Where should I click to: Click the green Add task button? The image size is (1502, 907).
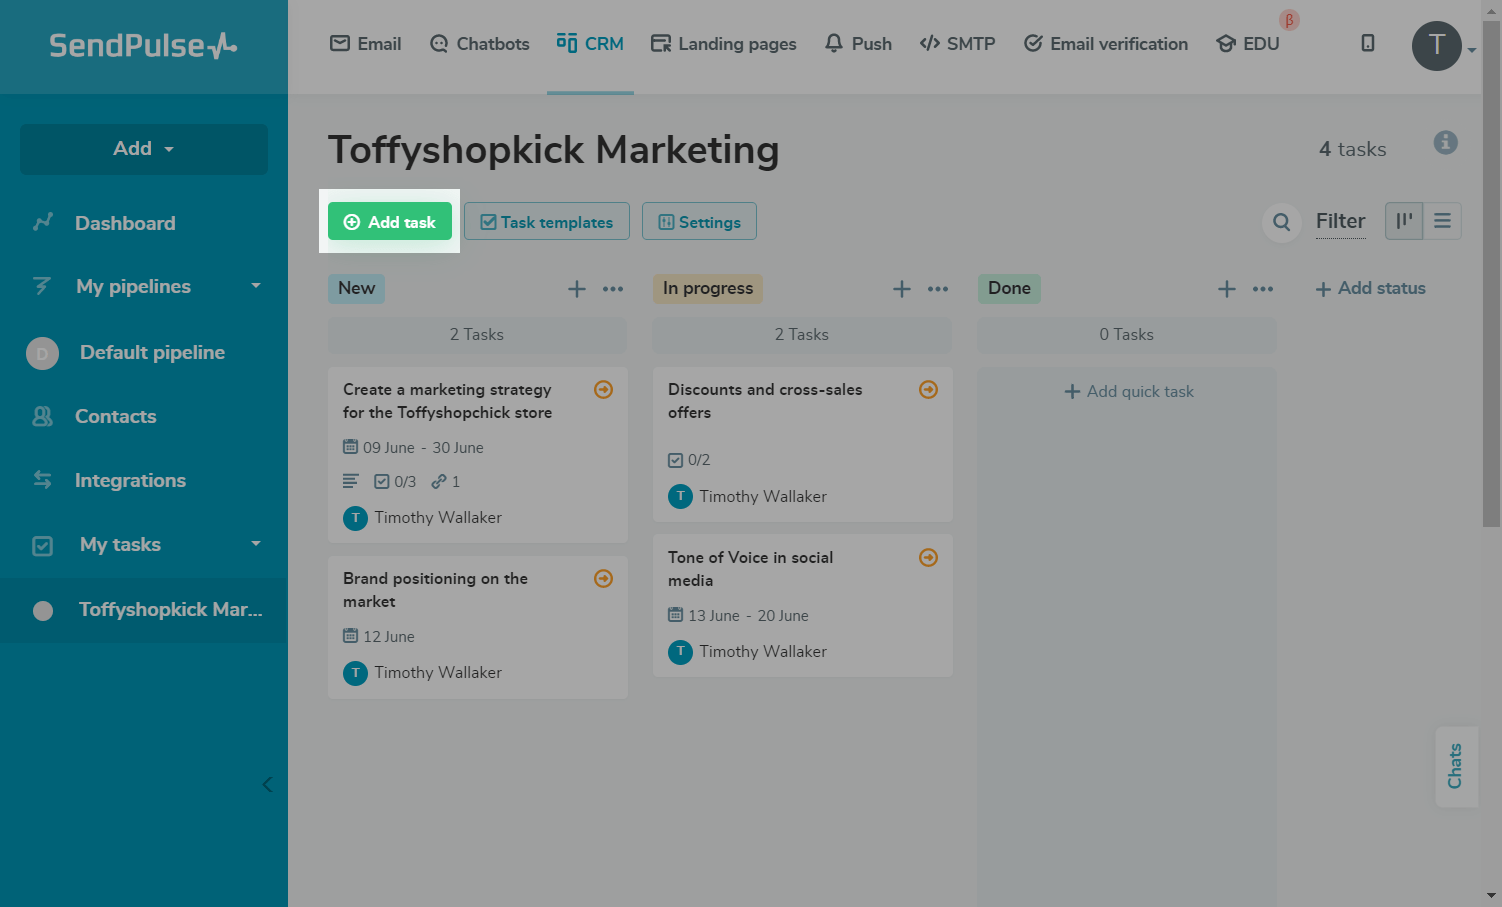[390, 222]
